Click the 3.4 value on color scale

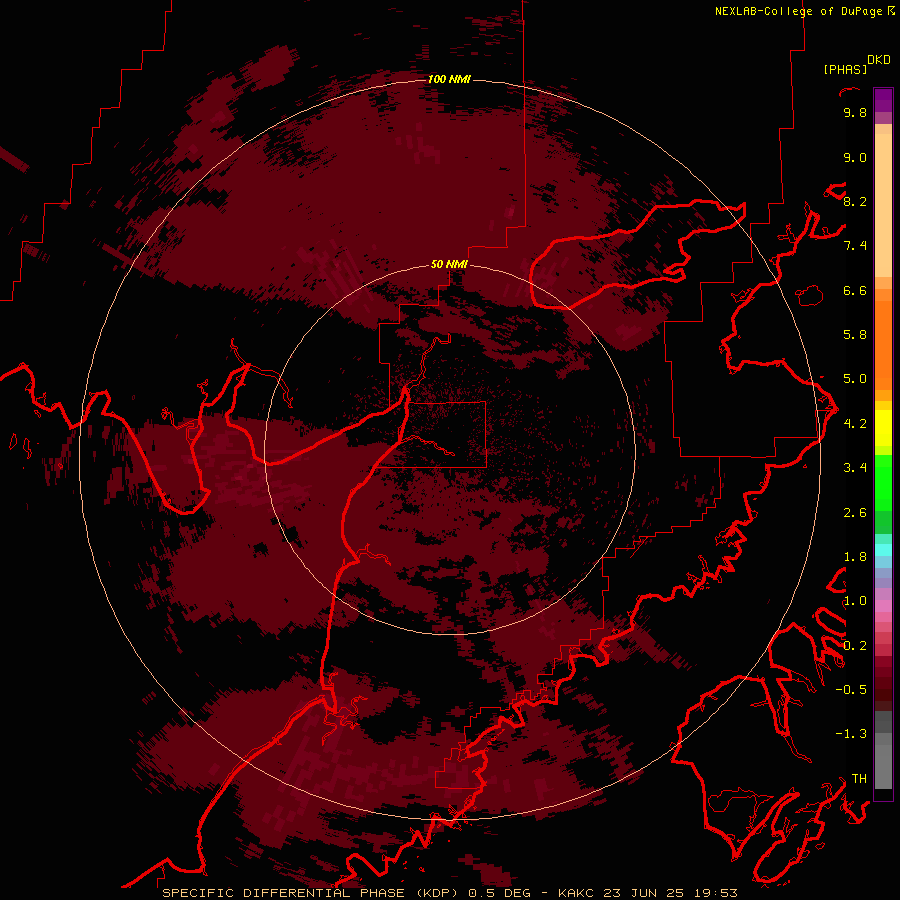pyautogui.click(x=855, y=468)
